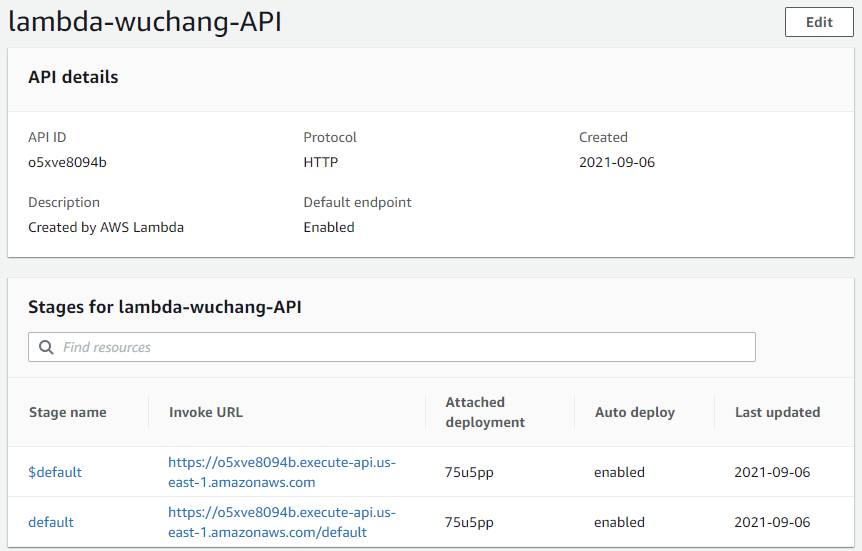Click the HTTP protocol value
862x551 pixels.
coord(322,162)
